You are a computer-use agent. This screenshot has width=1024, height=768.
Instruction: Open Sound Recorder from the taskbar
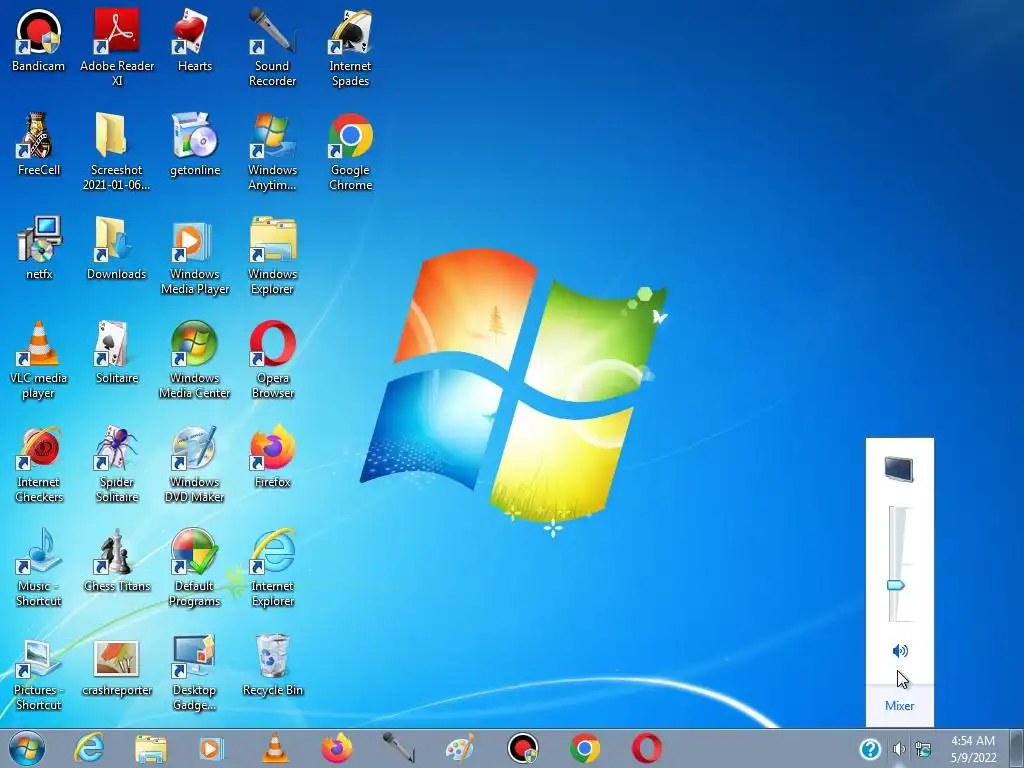point(398,748)
